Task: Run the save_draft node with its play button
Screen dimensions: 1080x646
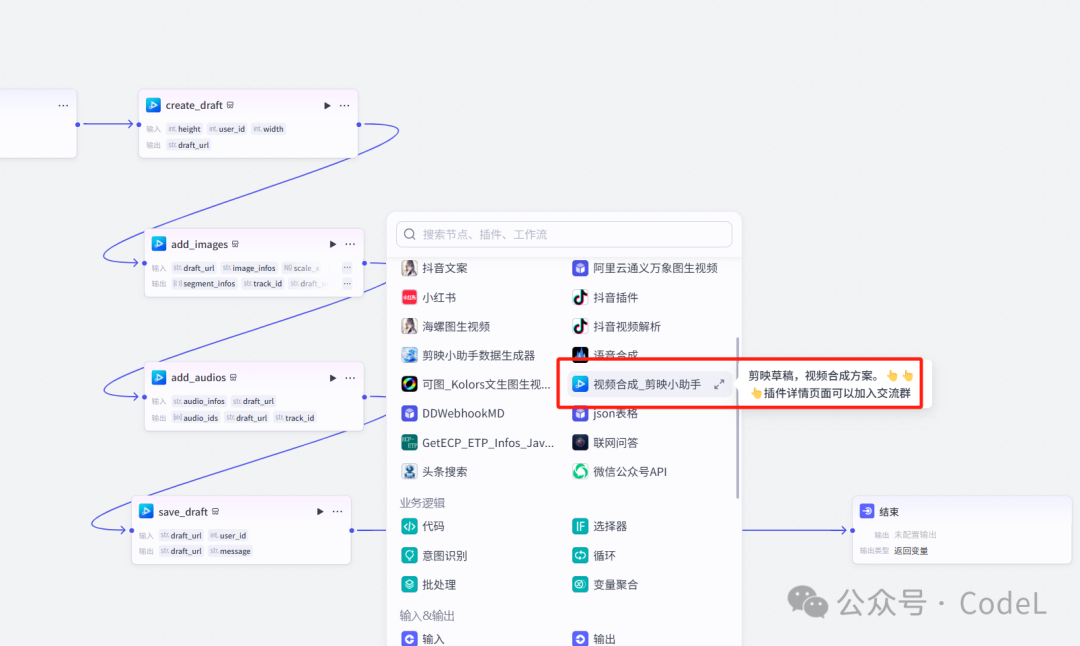Action: (320, 512)
